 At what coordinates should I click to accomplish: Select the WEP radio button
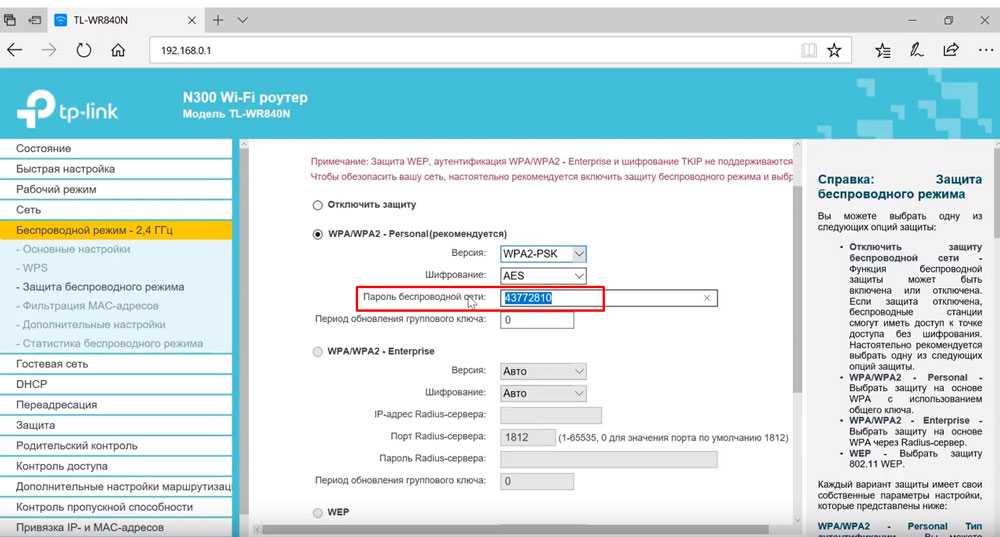pyautogui.click(x=318, y=513)
